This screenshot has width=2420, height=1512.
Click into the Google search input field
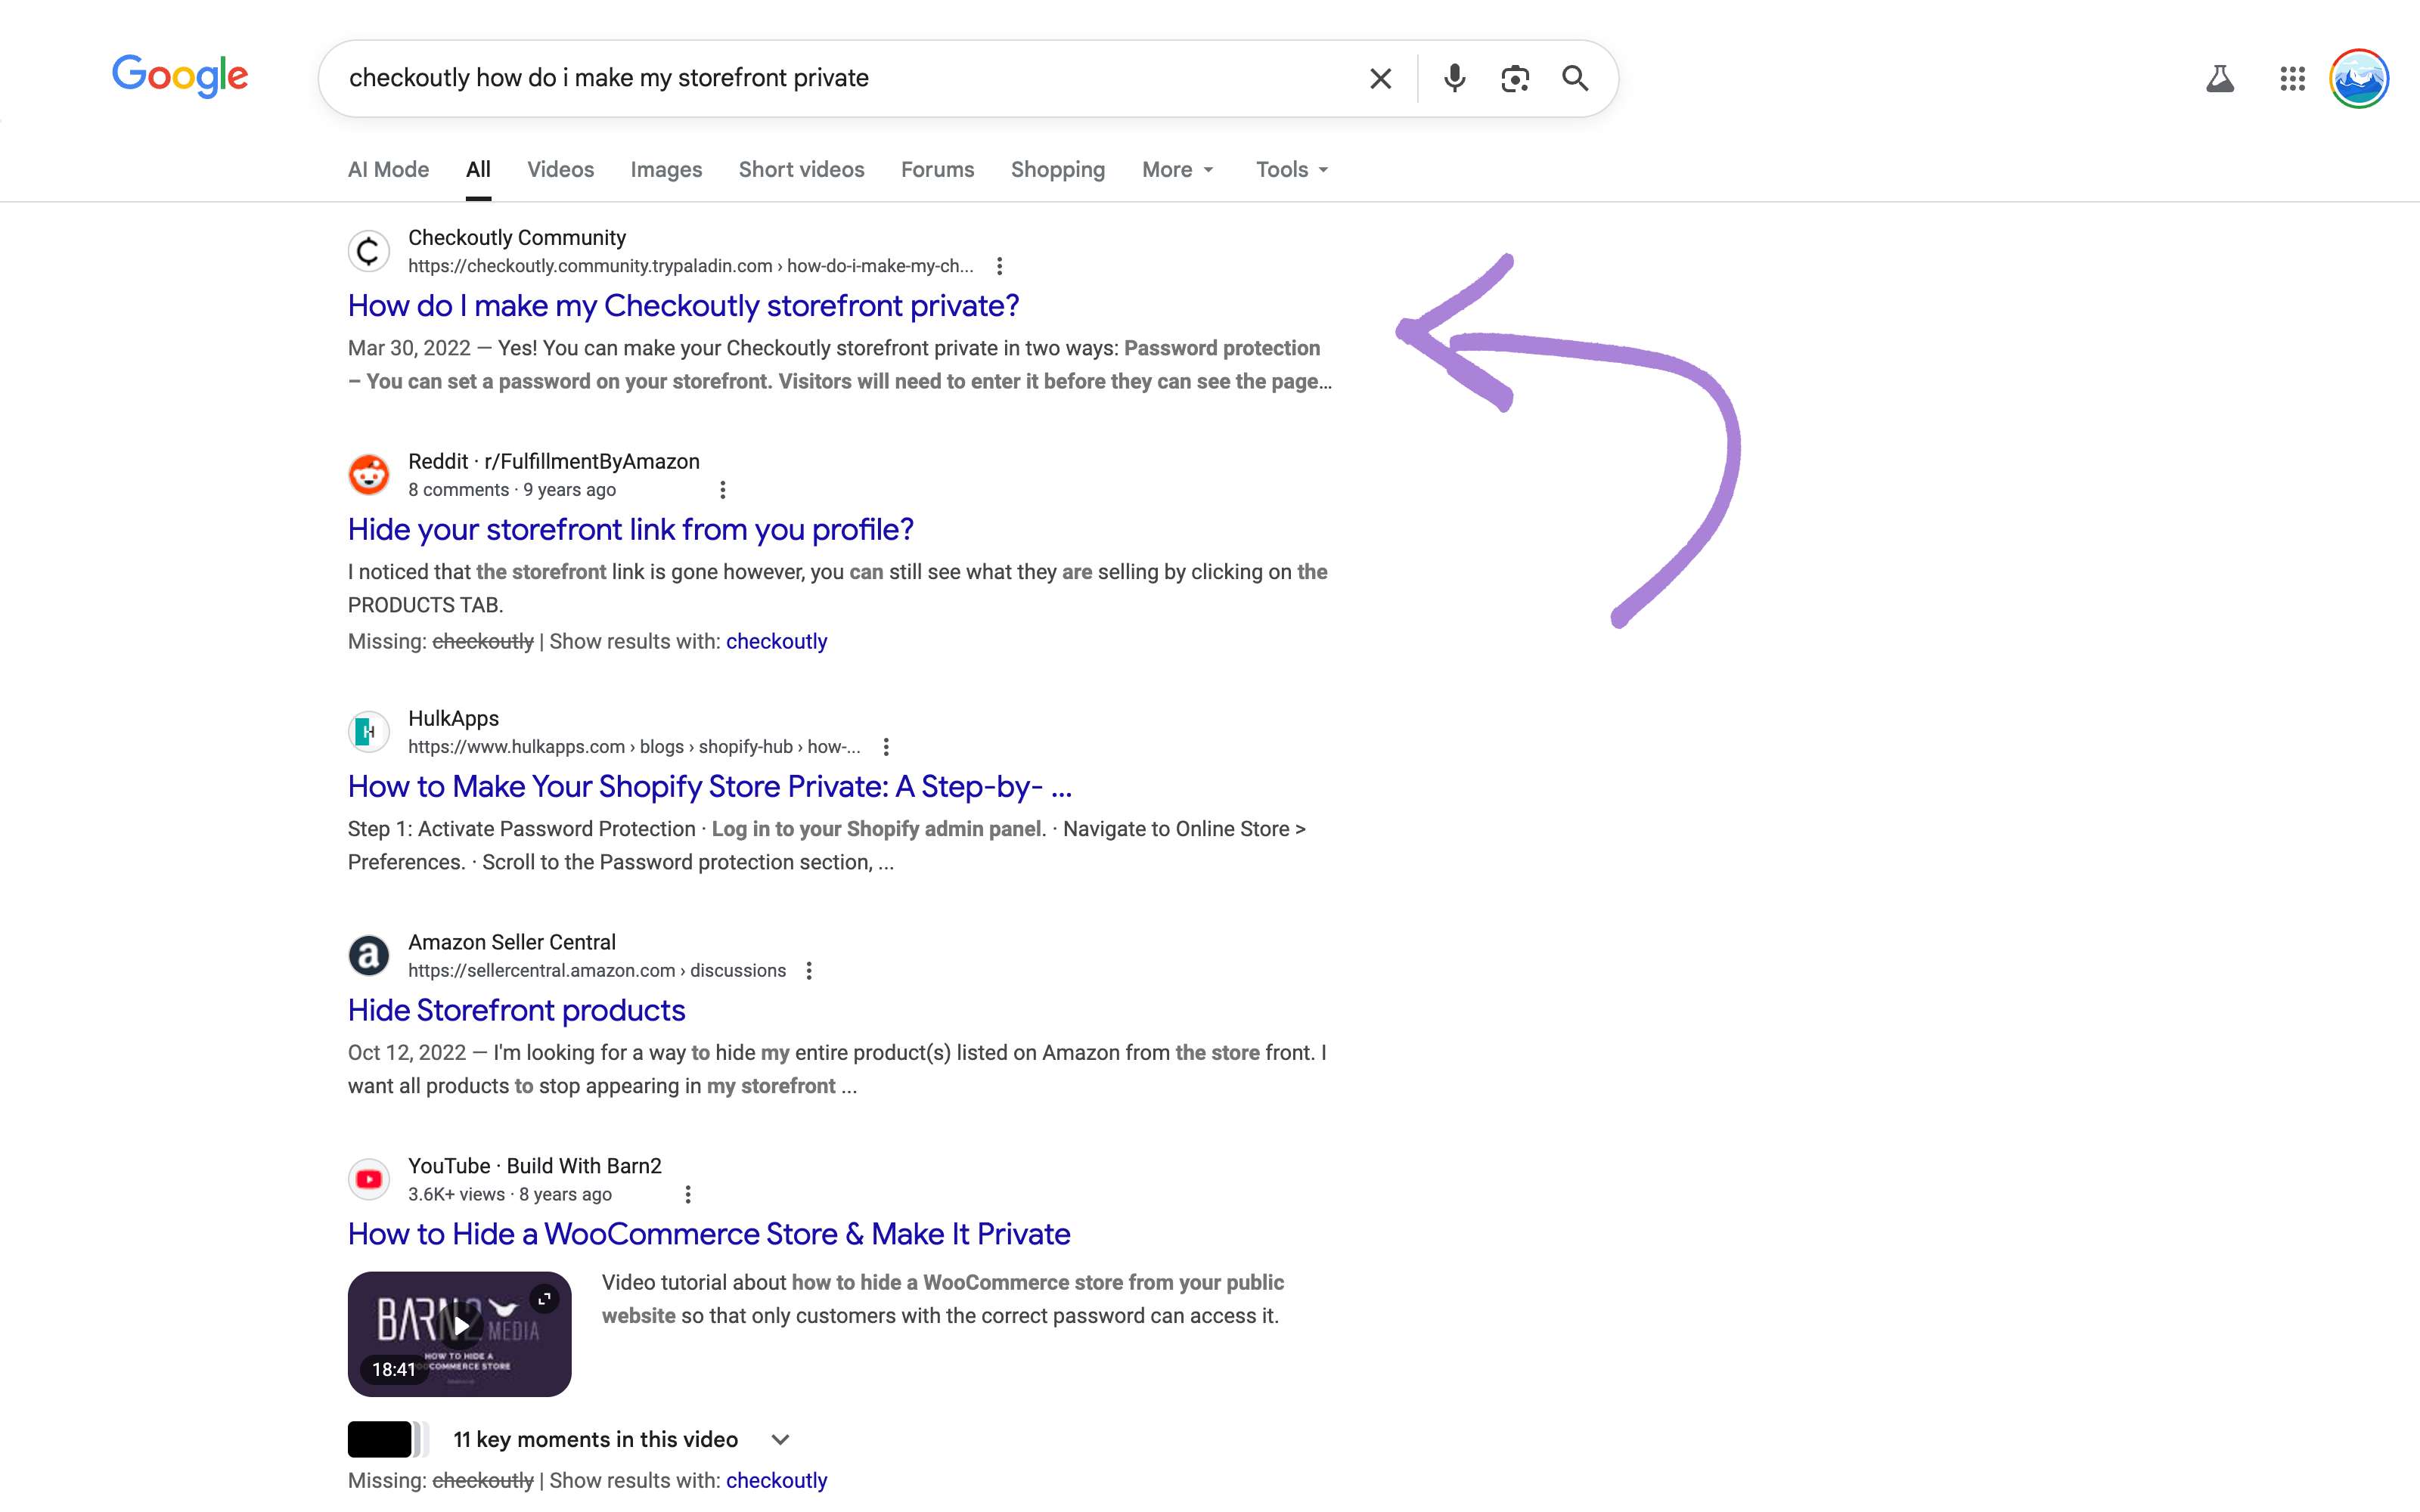(x=840, y=78)
